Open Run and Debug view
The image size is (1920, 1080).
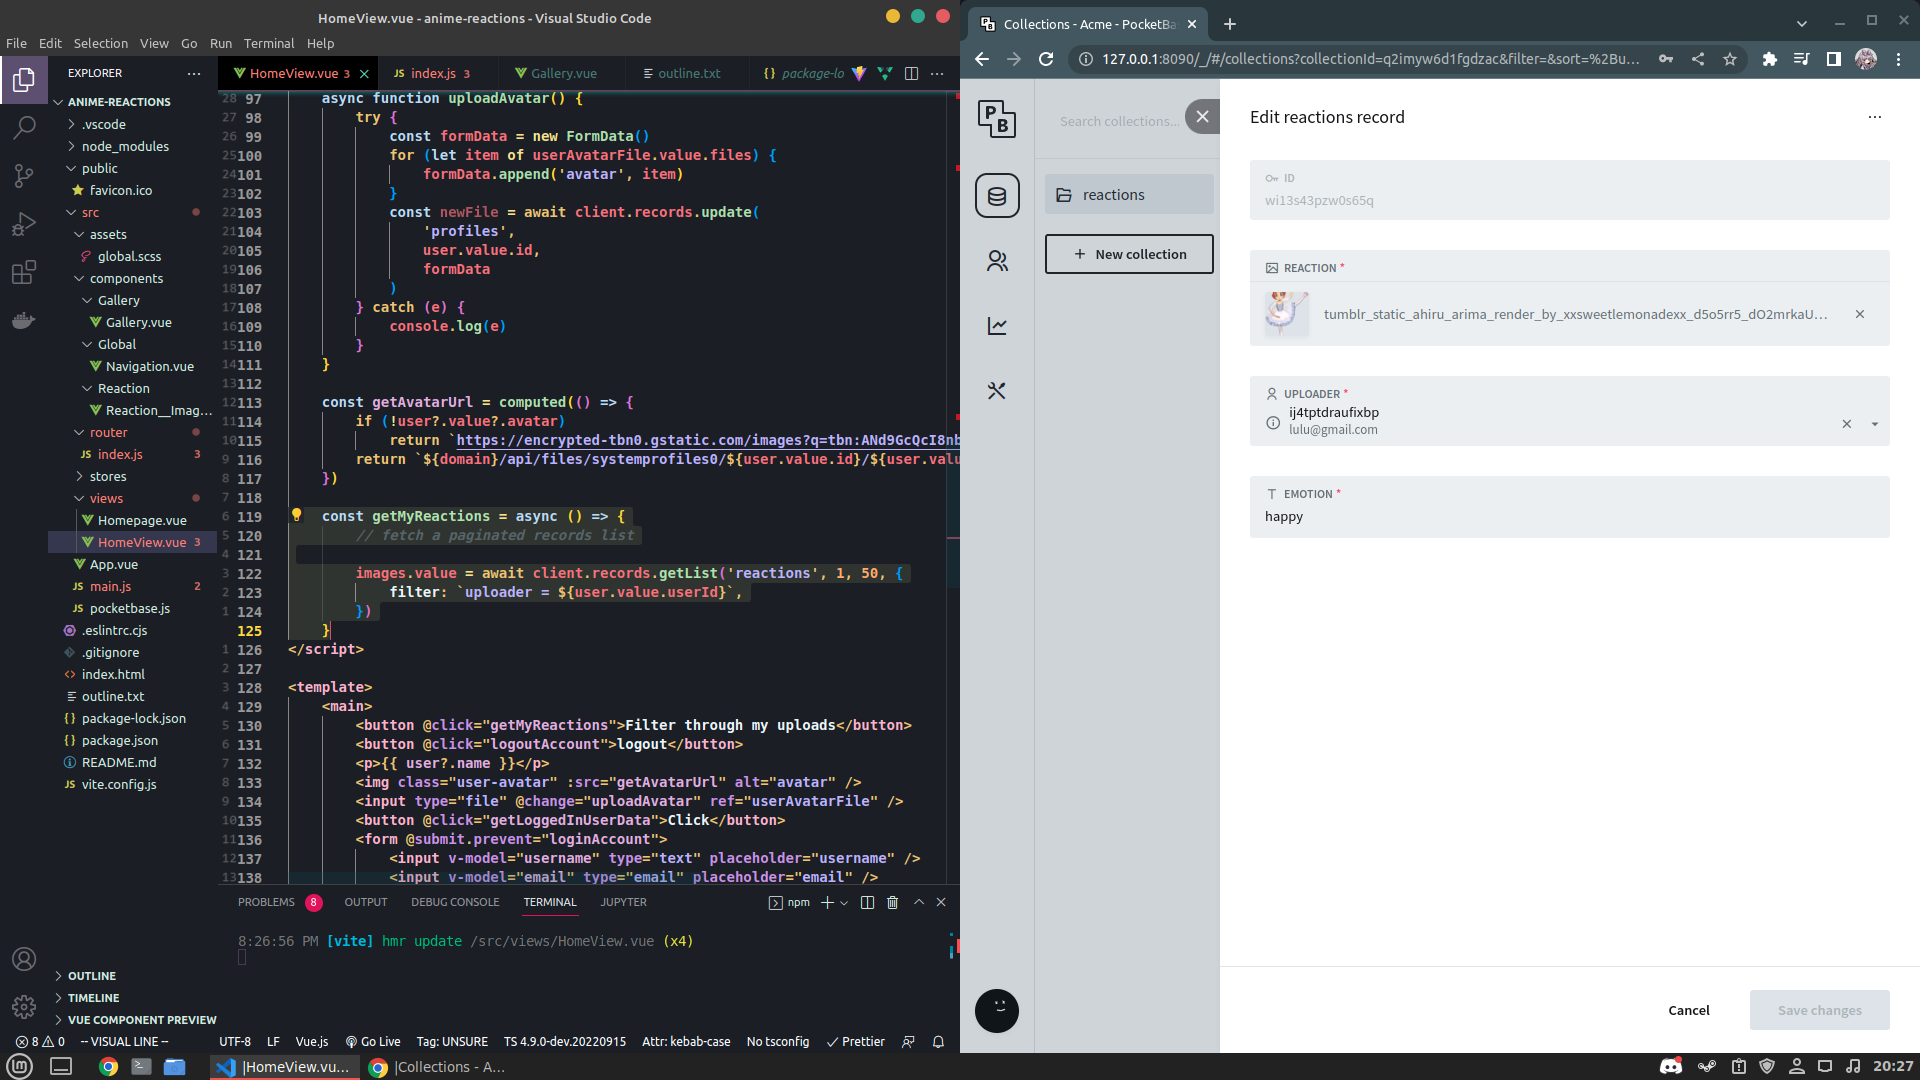tap(24, 224)
